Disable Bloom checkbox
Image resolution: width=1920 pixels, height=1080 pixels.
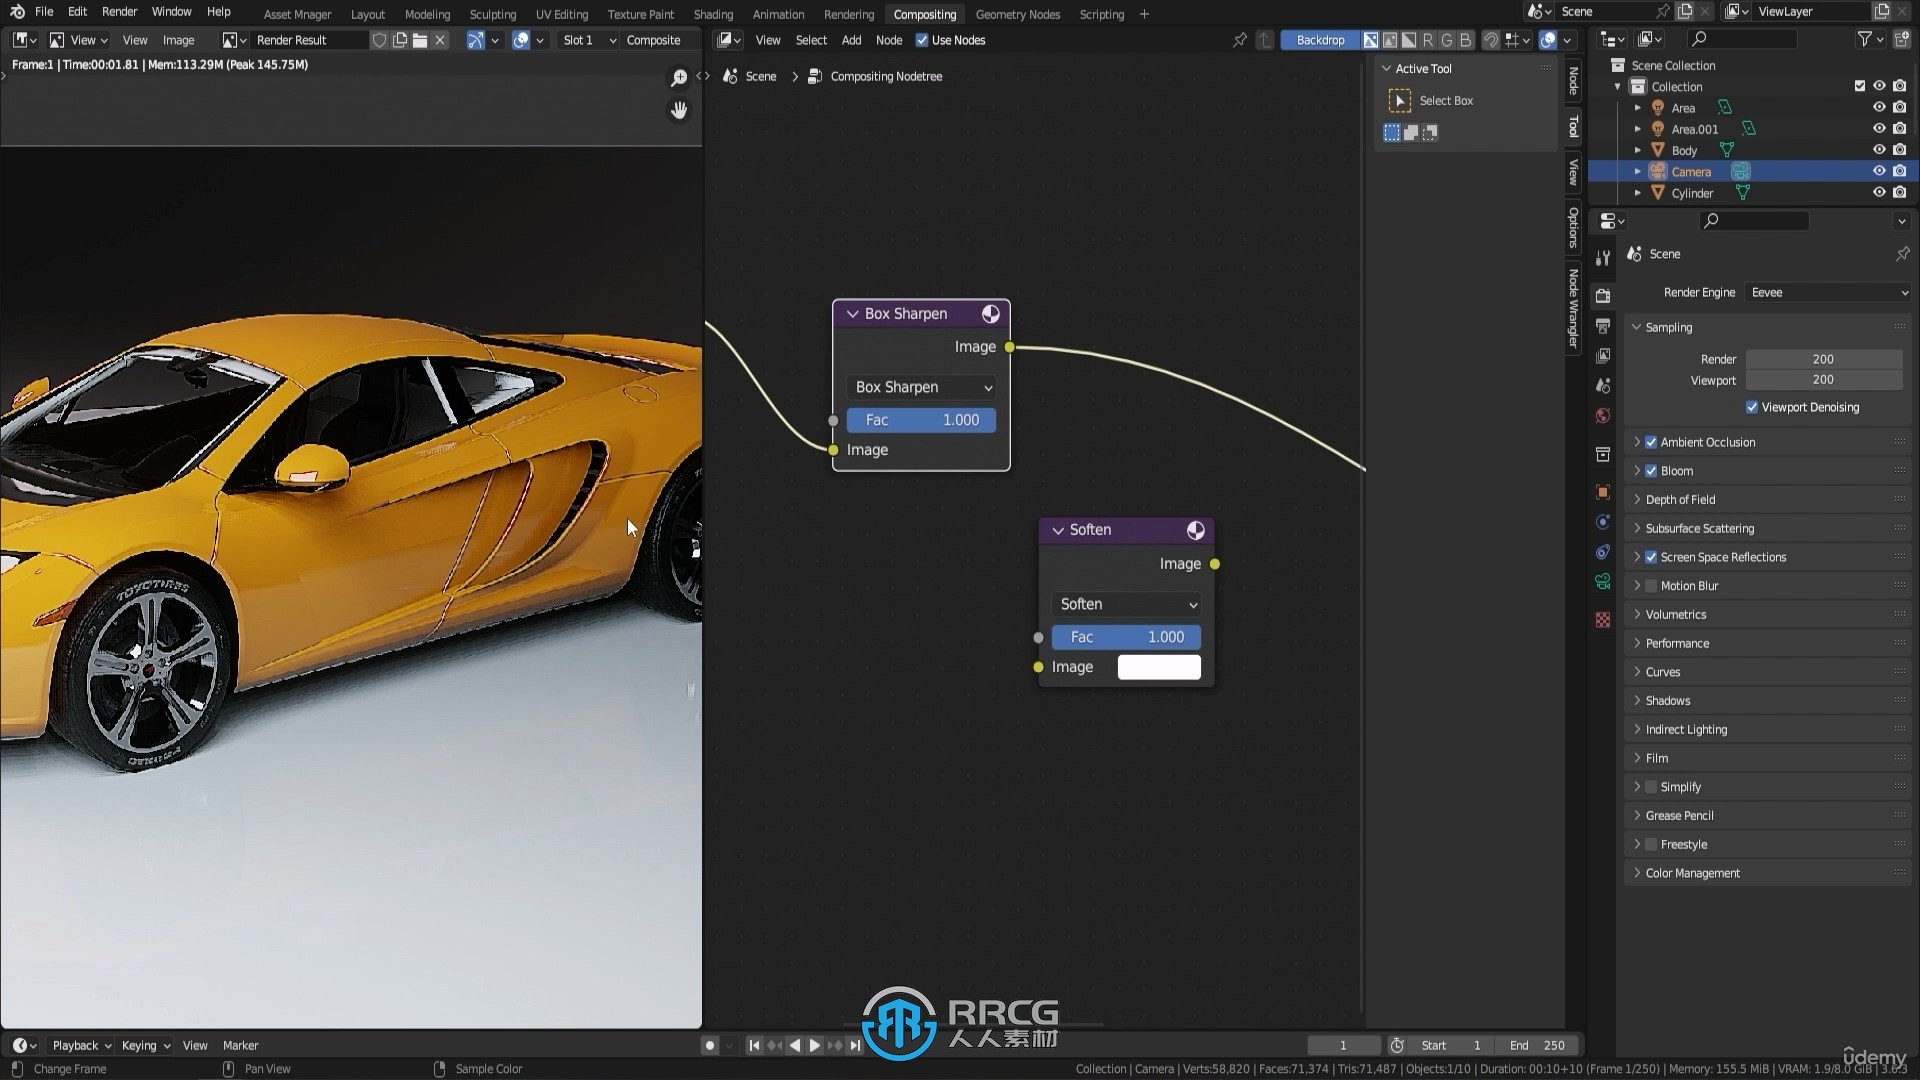click(x=1651, y=471)
